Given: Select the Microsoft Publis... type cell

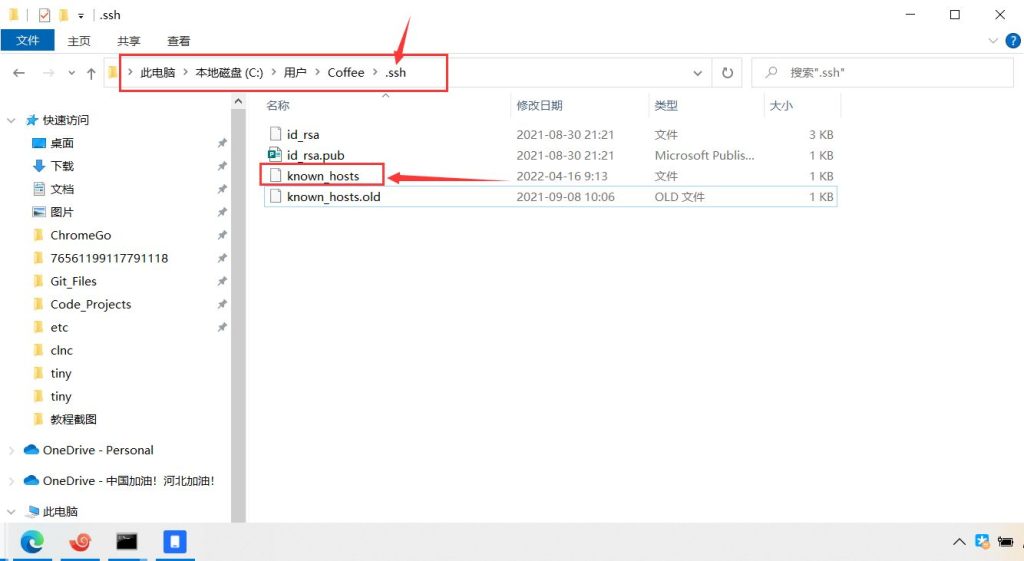Looking at the screenshot, I should [x=704, y=155].
